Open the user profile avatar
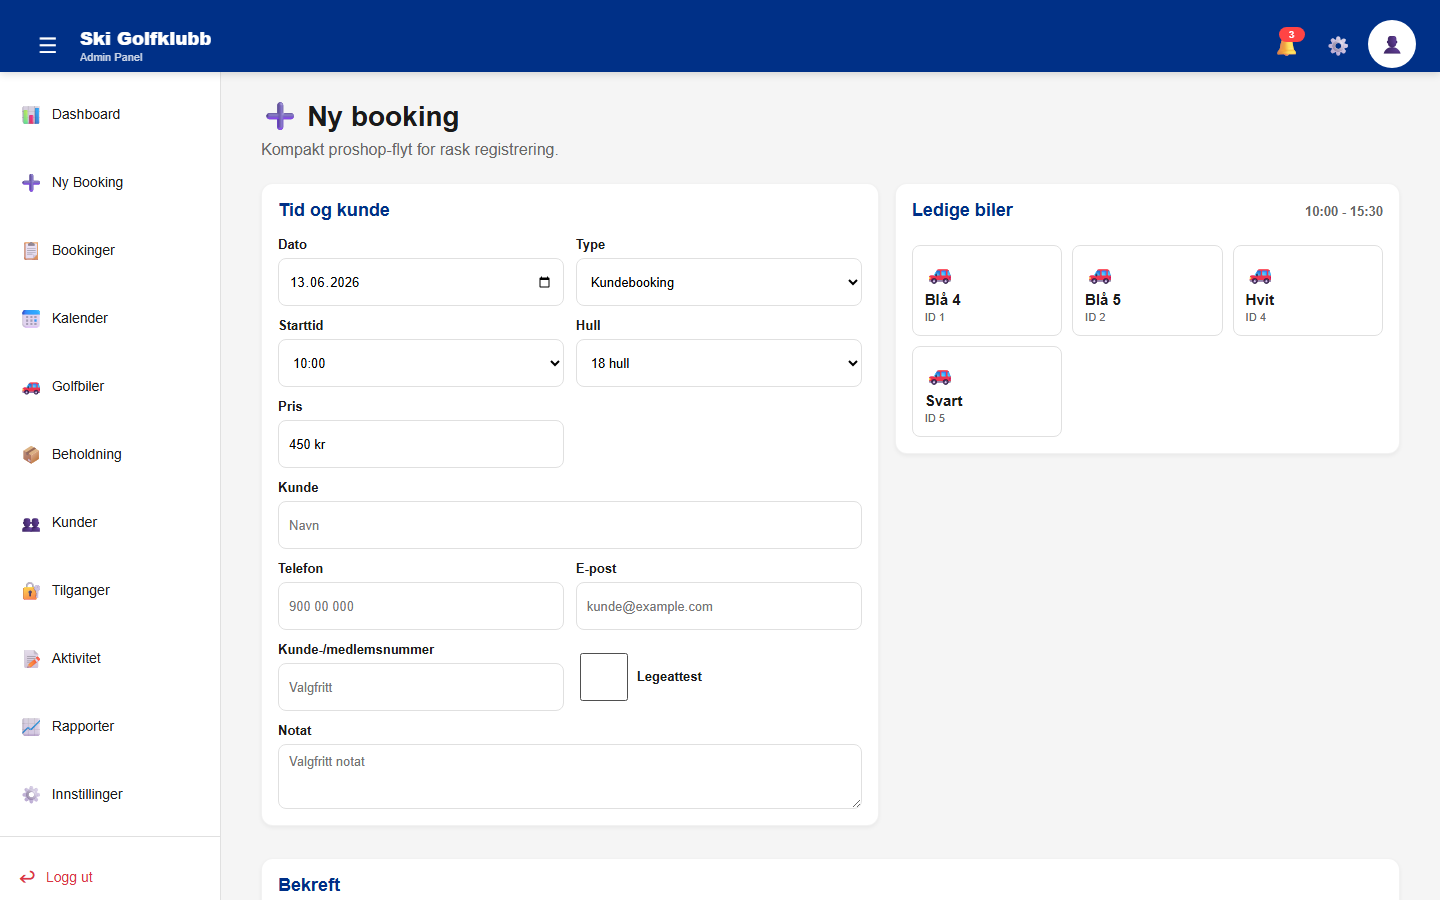Viewport: 1440px width, 900px height. [x=1392, y=44]
